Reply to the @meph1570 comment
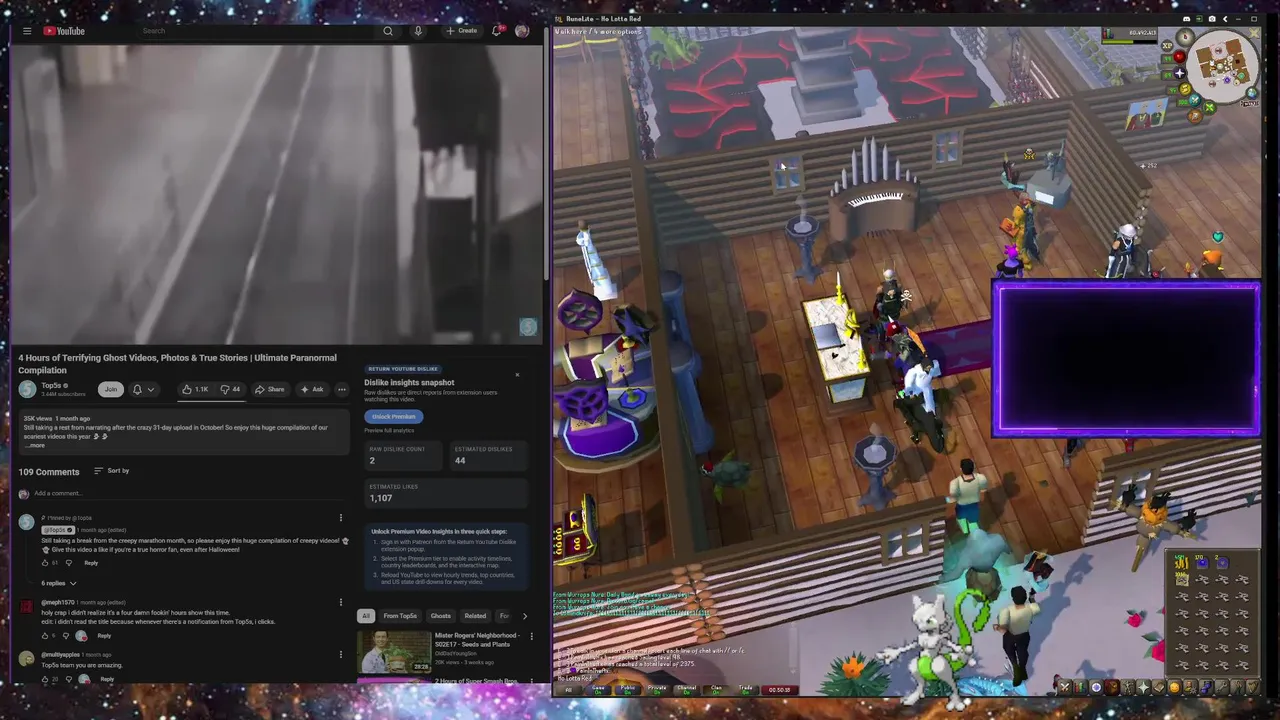 click(x=104, y=636)
